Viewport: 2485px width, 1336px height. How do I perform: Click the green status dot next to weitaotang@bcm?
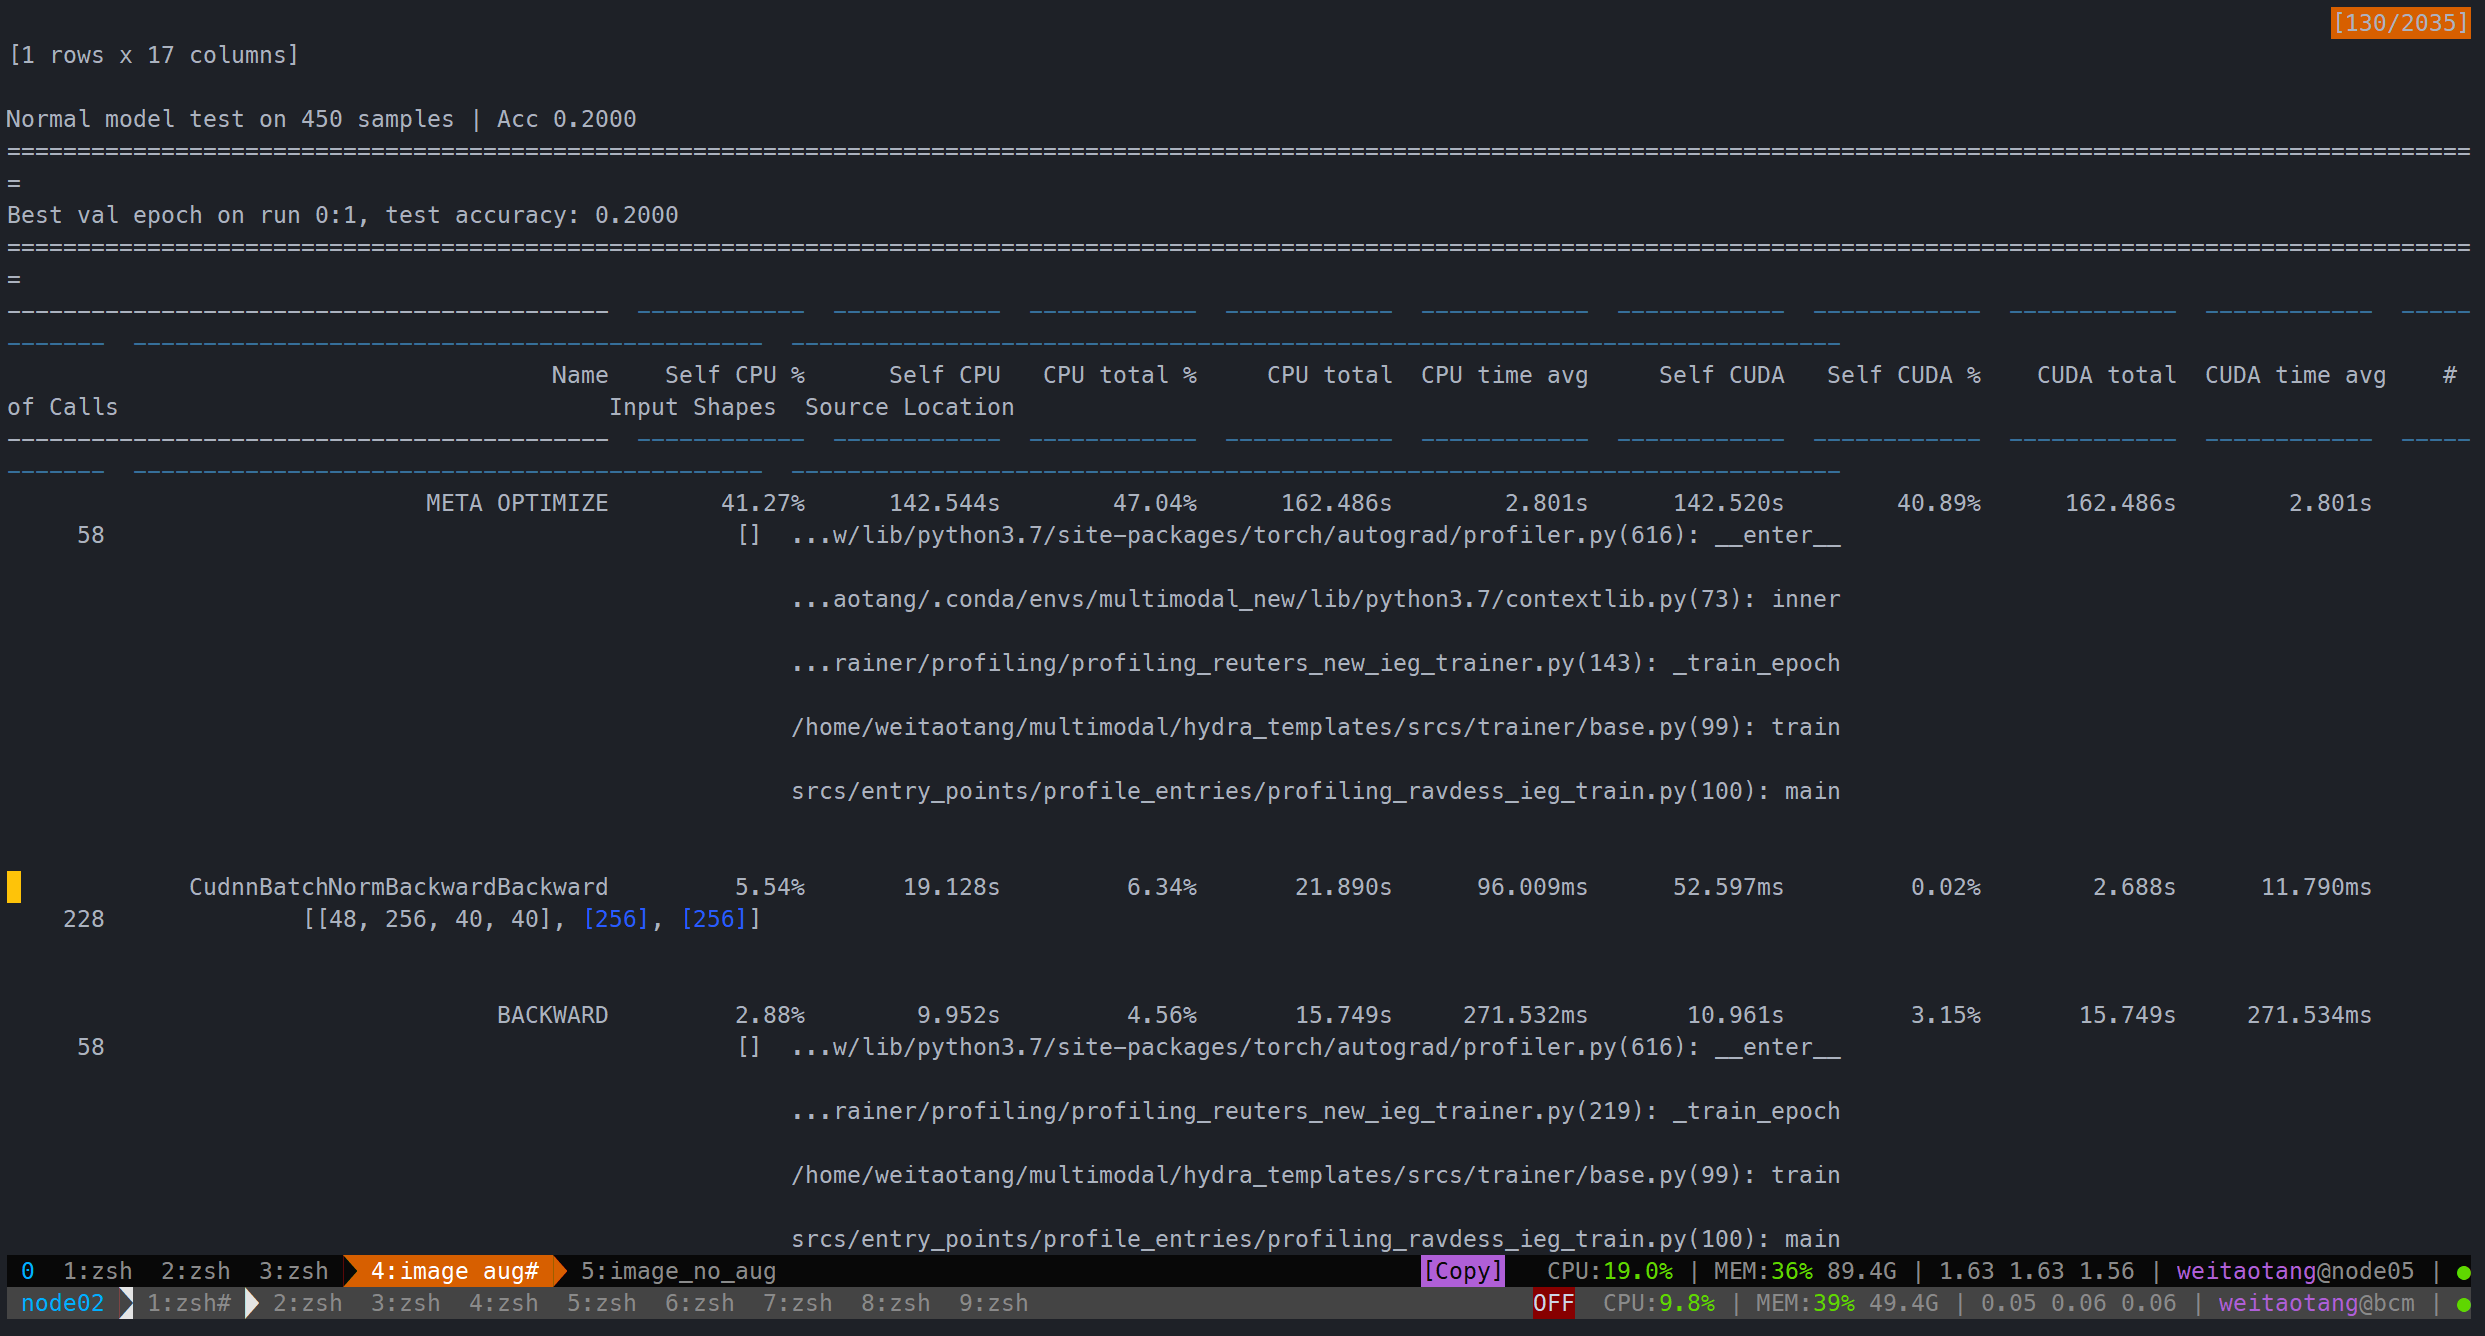[x=2463, y=1305]
